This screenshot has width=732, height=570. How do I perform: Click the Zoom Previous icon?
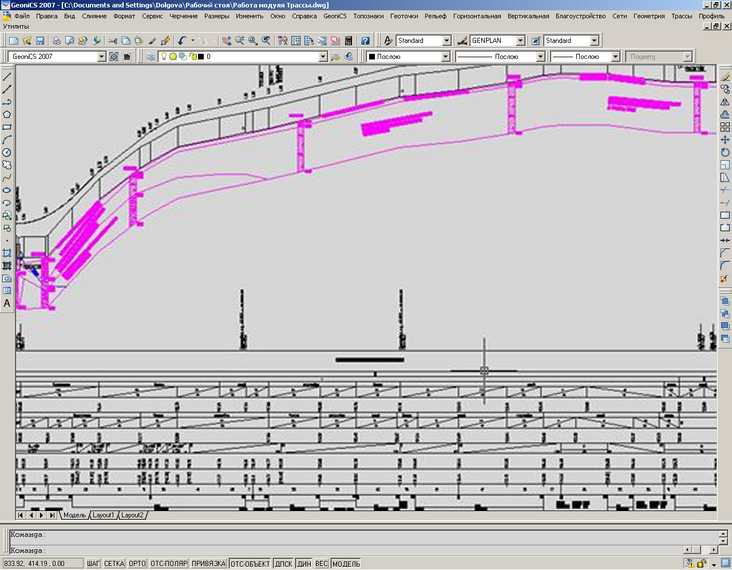[266, 41]
